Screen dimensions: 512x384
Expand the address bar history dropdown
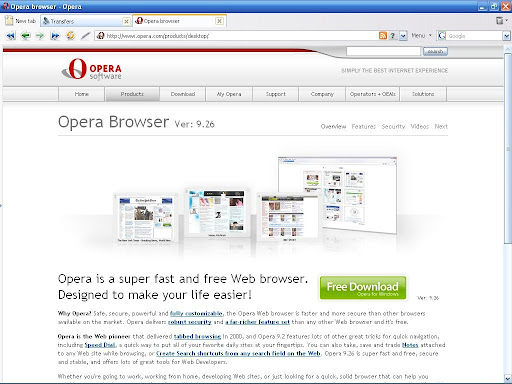click(403, 36)
